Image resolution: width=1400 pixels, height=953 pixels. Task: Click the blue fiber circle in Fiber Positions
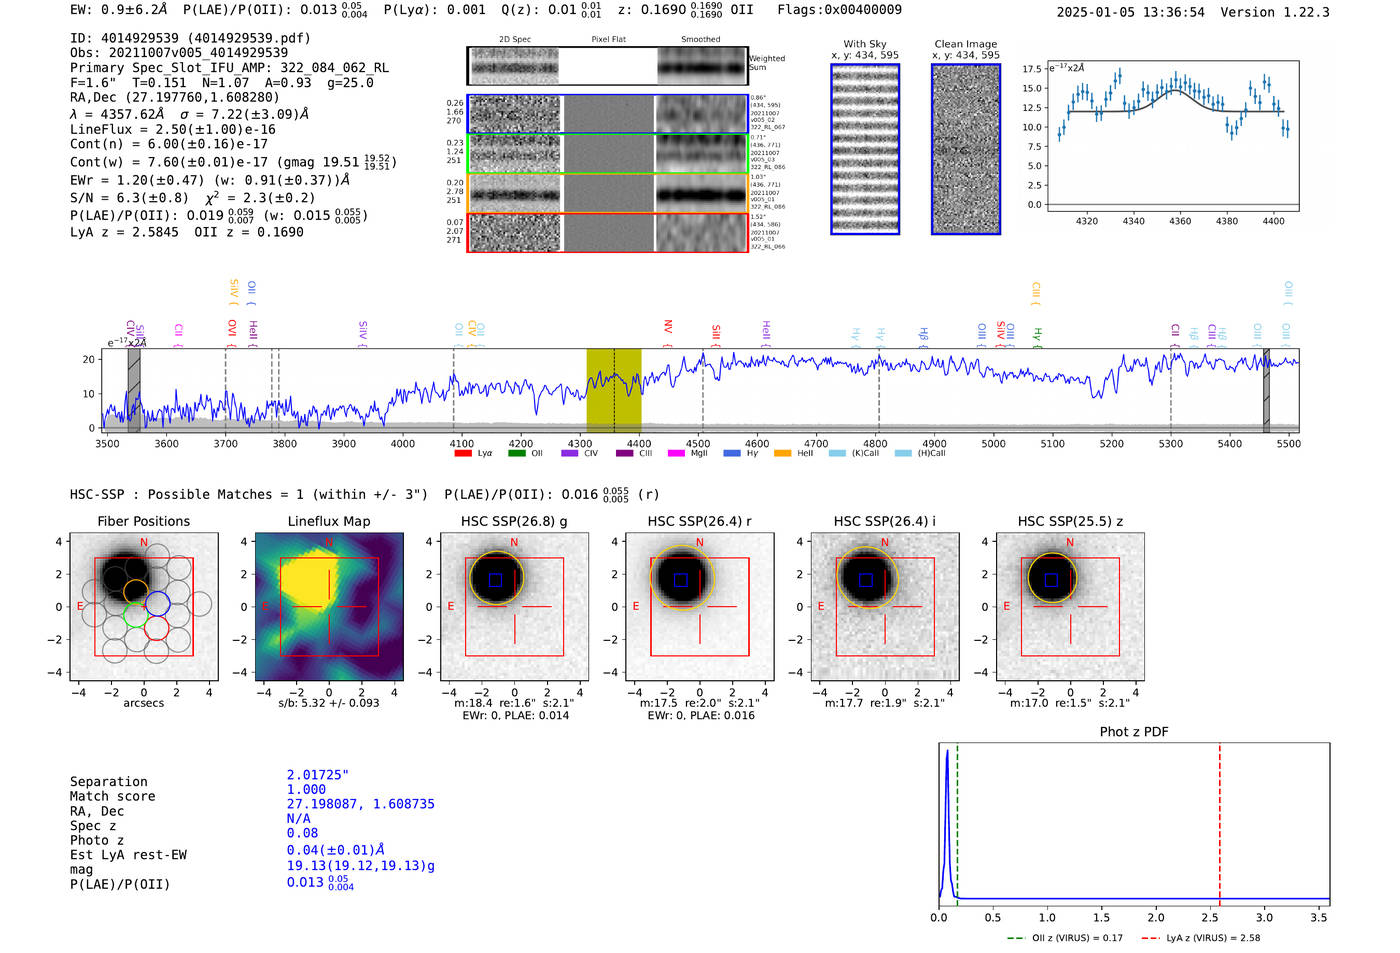click(x=157, y=603)
